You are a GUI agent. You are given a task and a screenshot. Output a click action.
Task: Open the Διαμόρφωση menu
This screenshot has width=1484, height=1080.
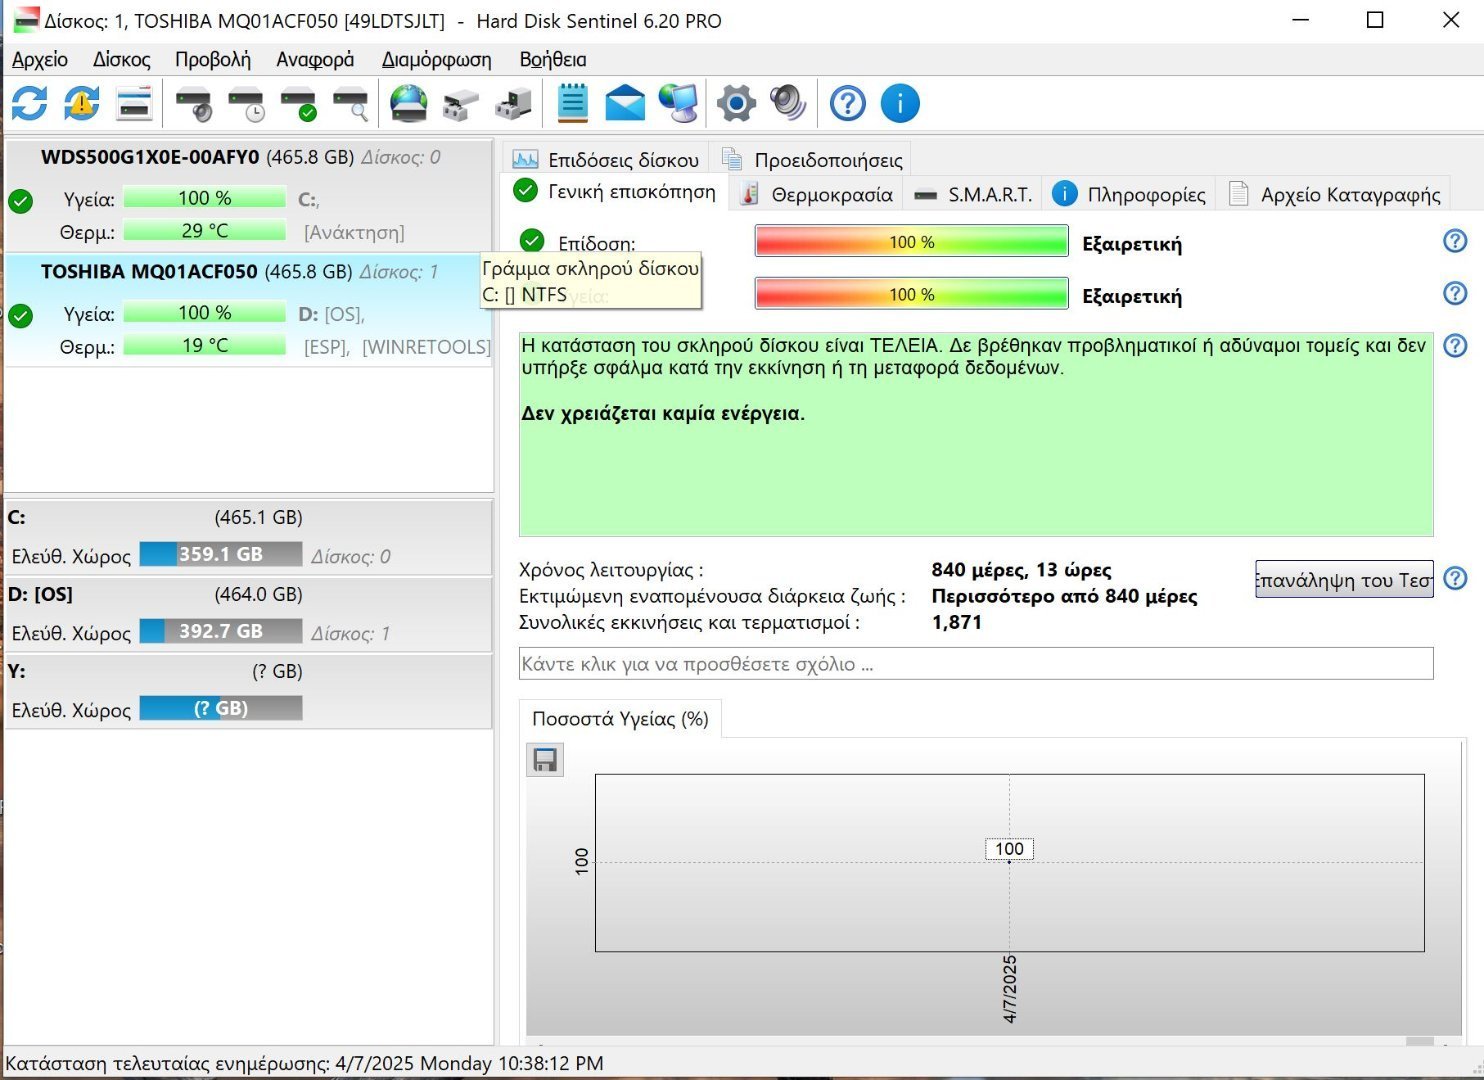(437, 59)
